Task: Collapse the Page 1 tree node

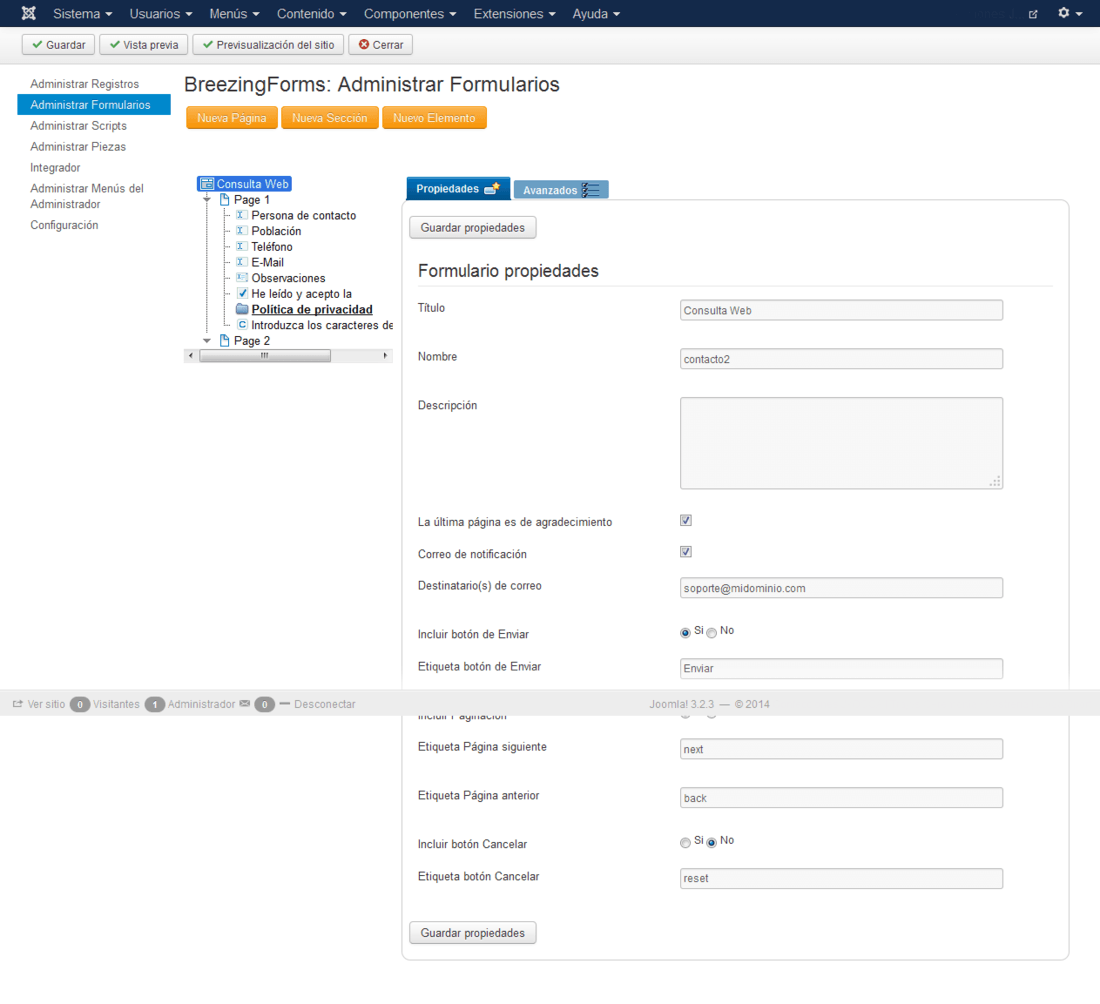Action: point(207,200)
